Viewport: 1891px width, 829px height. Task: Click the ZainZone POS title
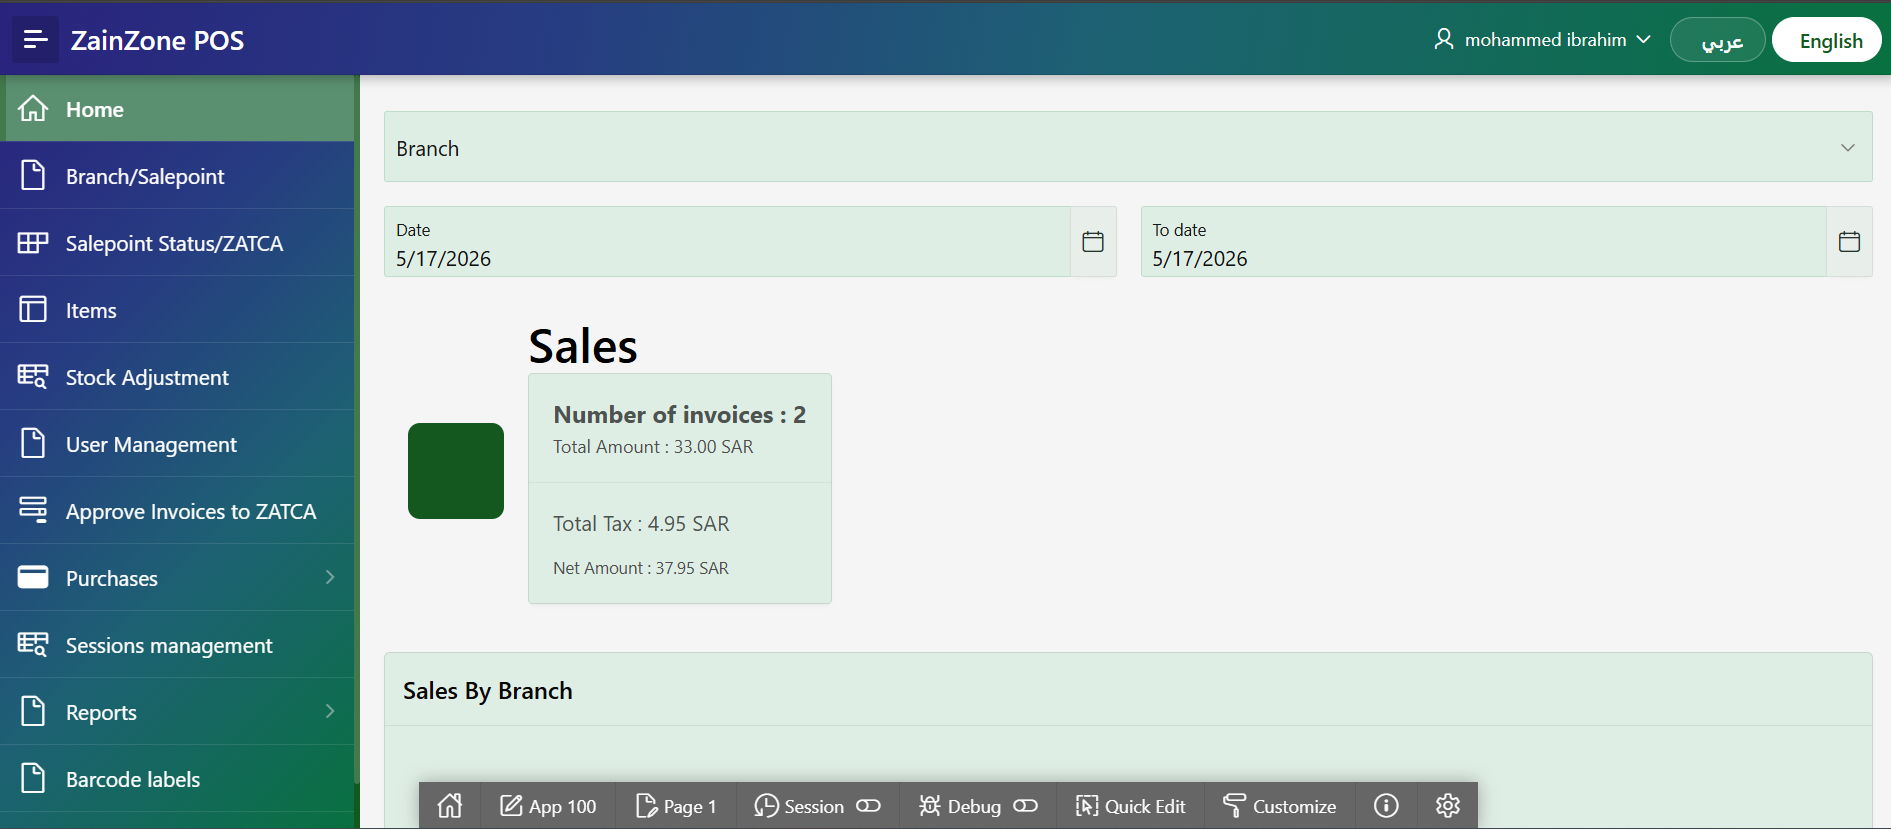click(157, 40)
